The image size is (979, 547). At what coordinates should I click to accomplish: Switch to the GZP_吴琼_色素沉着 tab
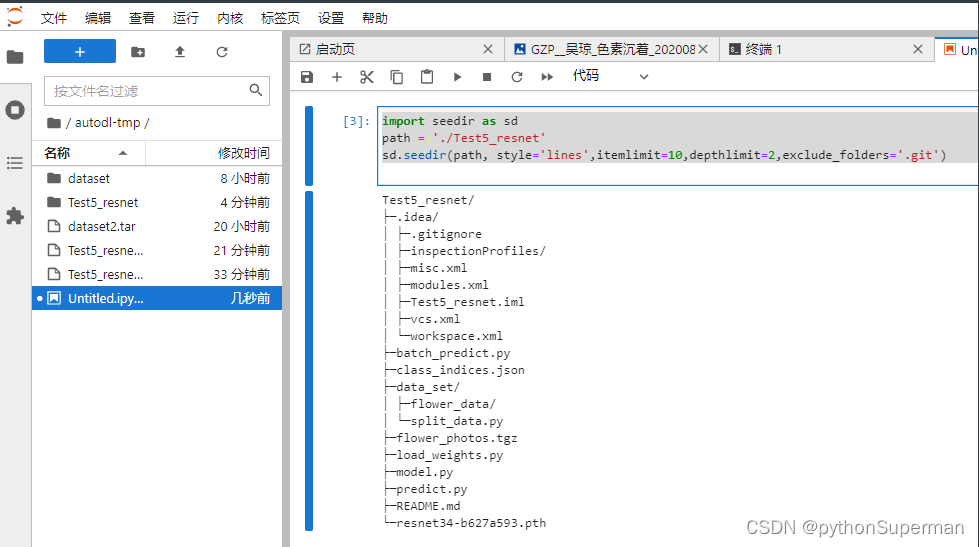click(x=612, y=49)
